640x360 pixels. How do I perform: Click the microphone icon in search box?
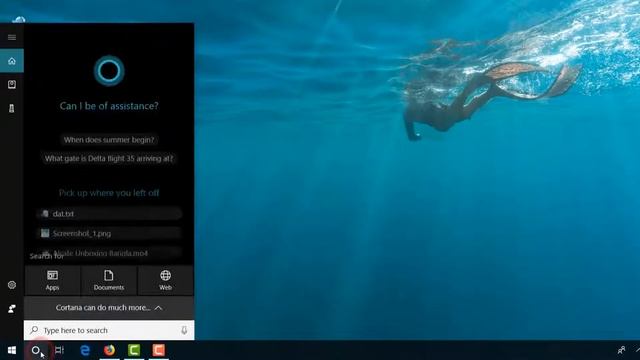coord(184,330)
